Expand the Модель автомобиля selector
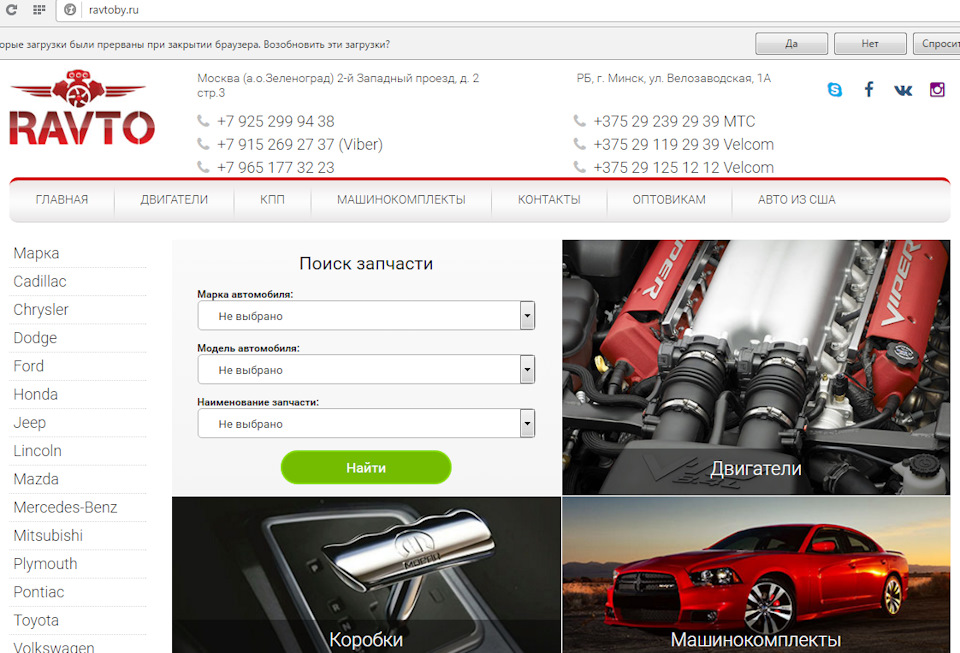The height and width of the screenshot is (653, 960). click(x=366, y=369)
